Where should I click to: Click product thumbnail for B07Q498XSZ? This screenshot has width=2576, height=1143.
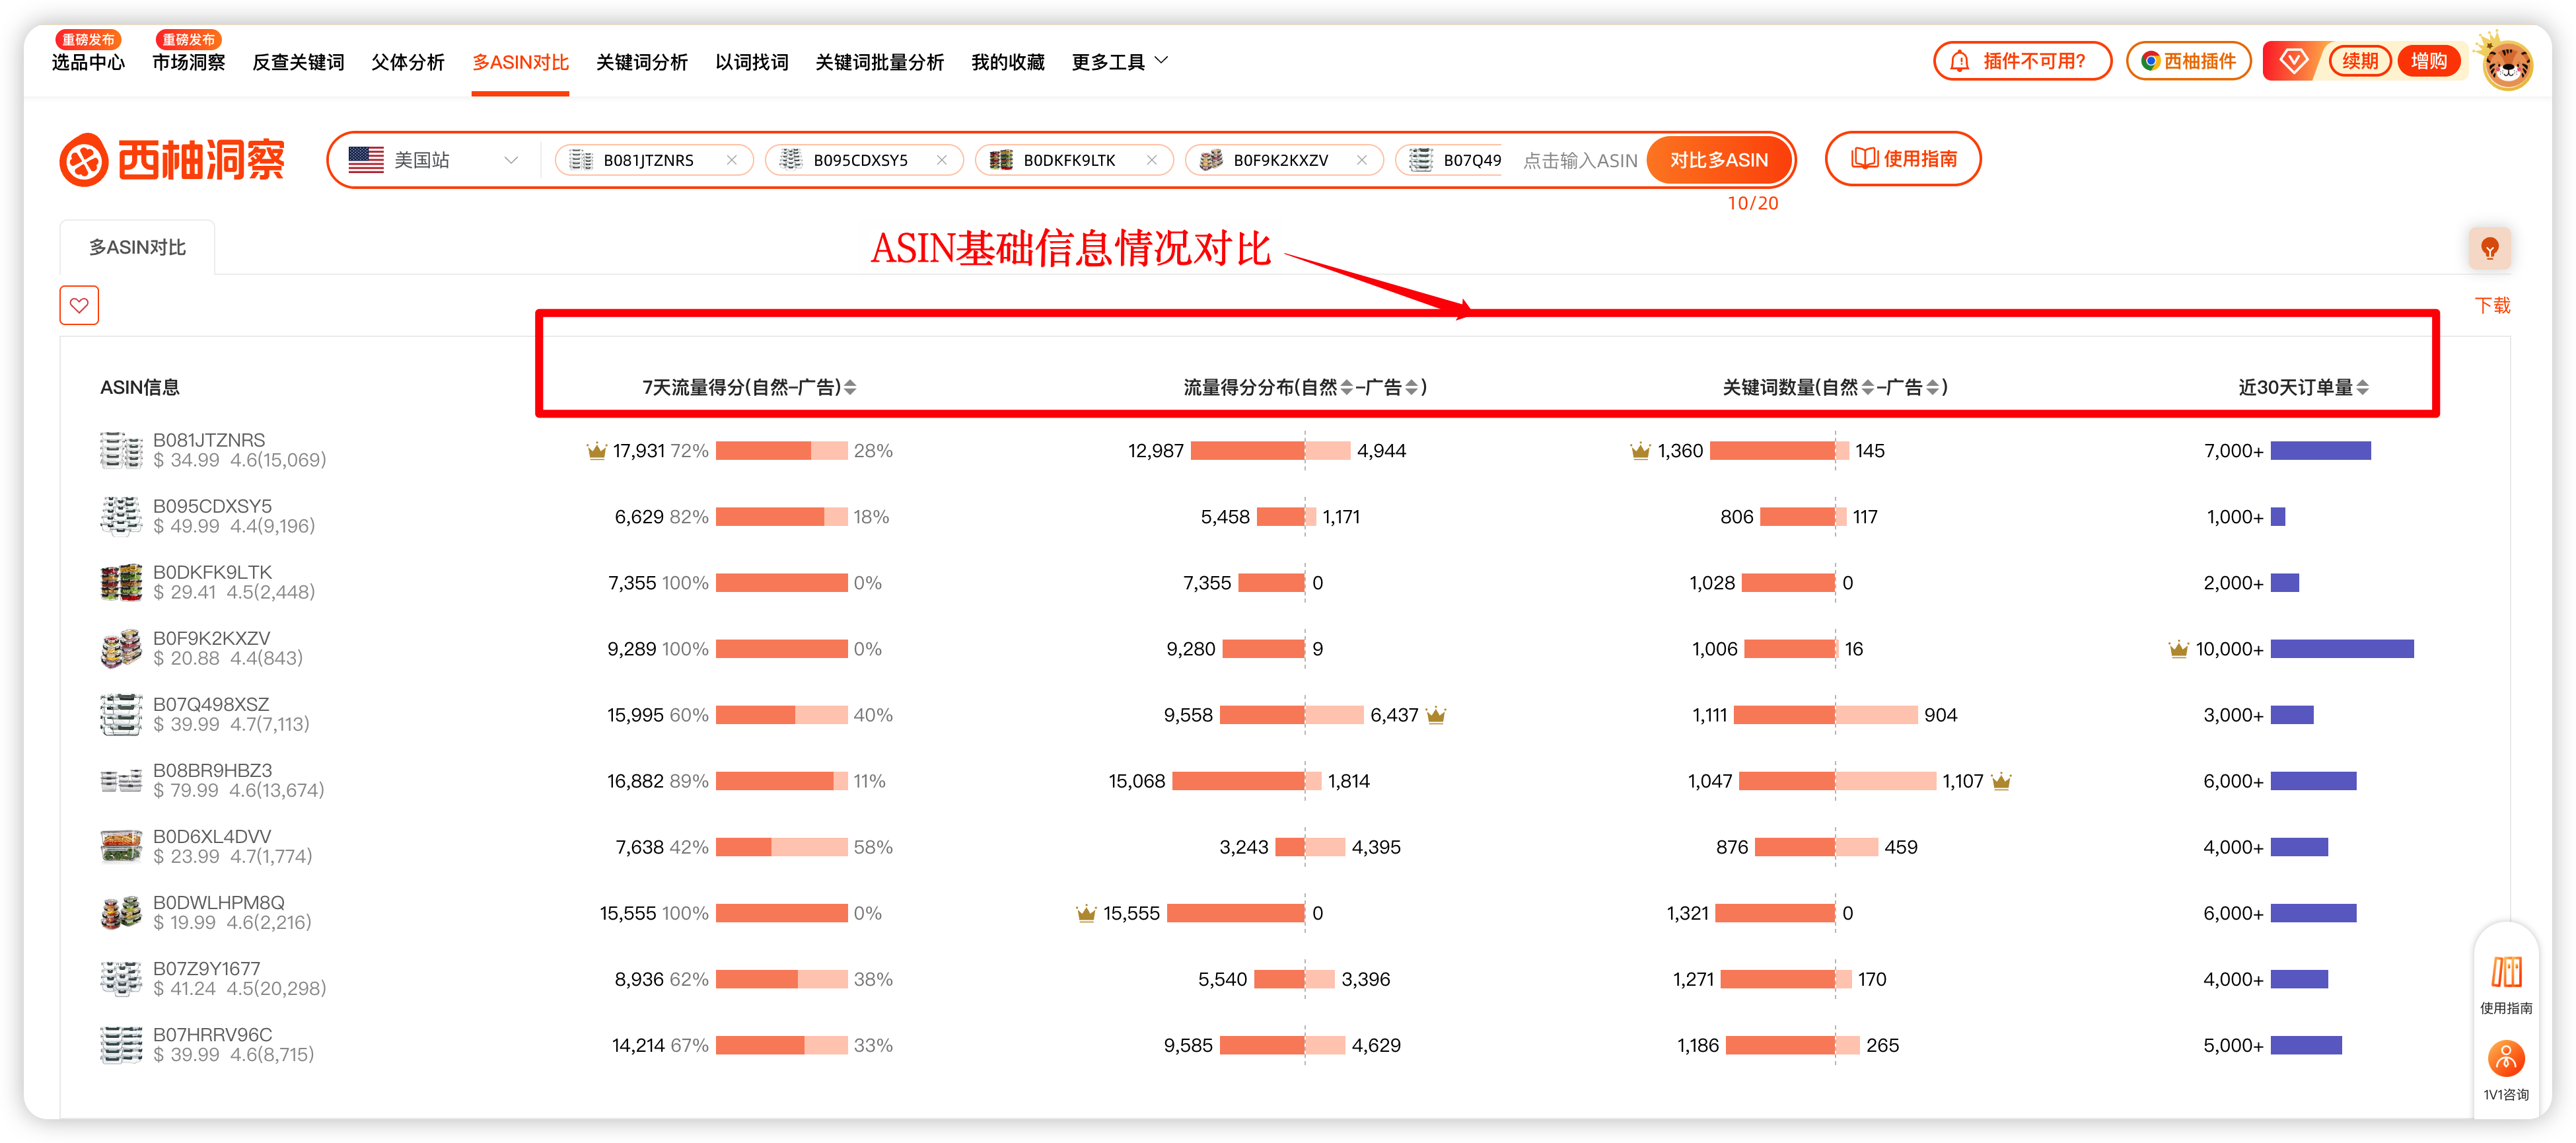[x=121, y=714]
